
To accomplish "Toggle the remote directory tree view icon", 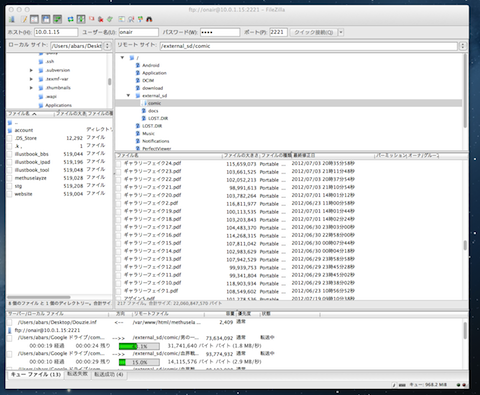I will 46,19.
